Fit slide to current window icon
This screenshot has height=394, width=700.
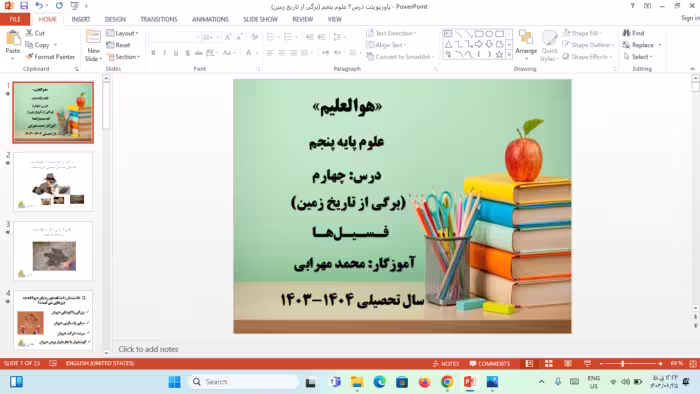pos(693,363)
